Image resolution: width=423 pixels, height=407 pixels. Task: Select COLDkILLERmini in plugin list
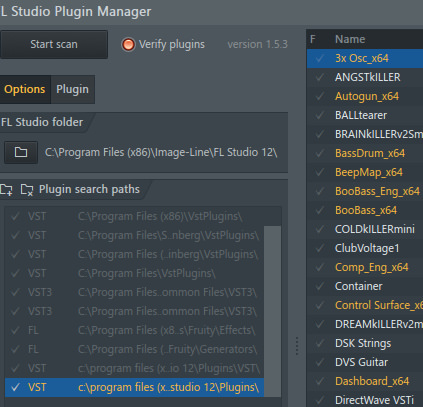pyautogui.click(x=375, y=229)
